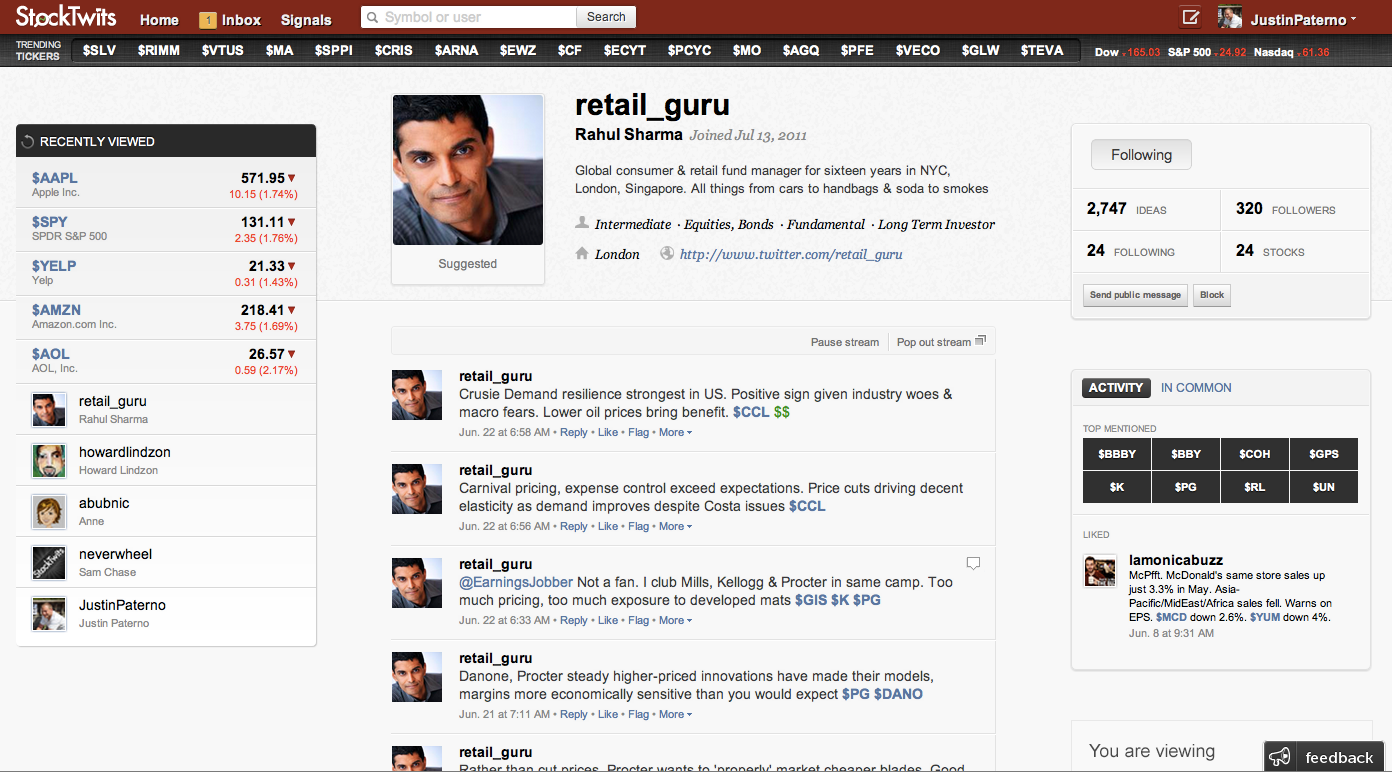
Task: Expand More menu on EarningsJobber reply post
Action: tap(675, 620)
